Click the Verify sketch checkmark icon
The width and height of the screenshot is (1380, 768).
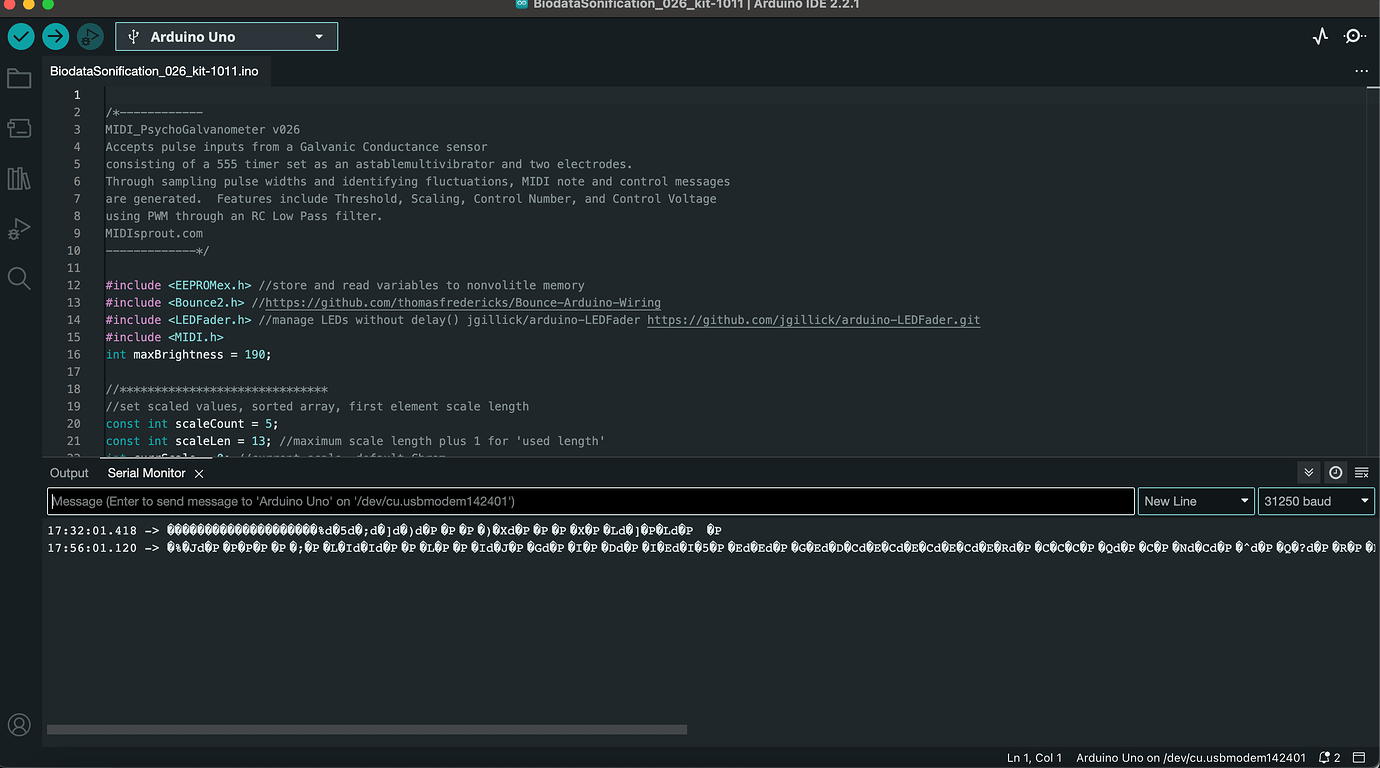tap(20, 36)
